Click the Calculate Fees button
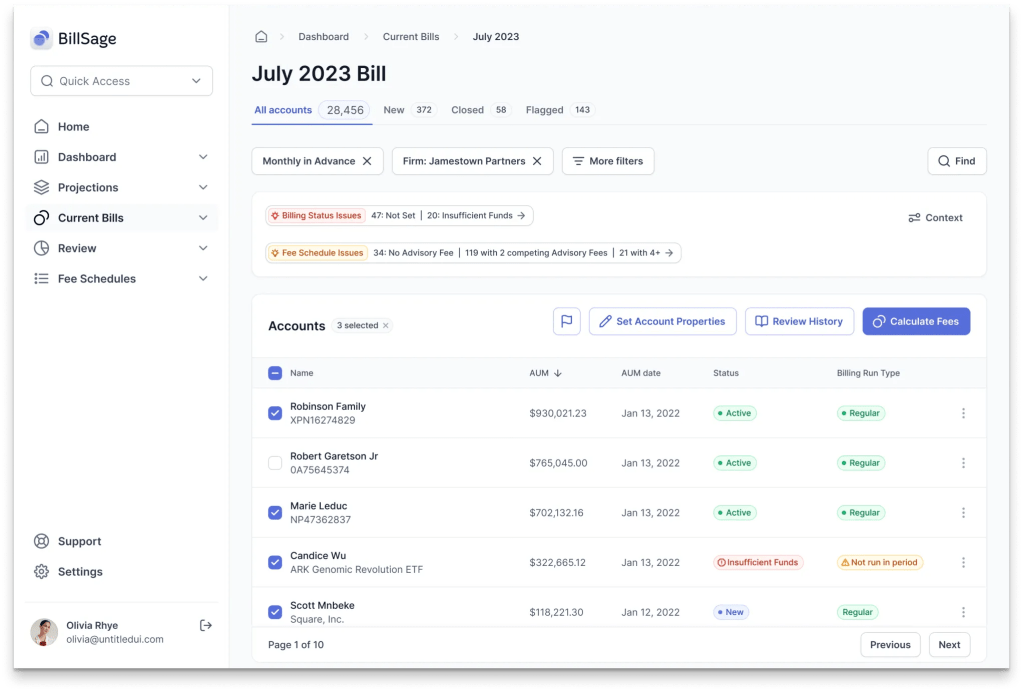Image resolution: width=1023 pixels, height=691 pixels. (915, 321)
